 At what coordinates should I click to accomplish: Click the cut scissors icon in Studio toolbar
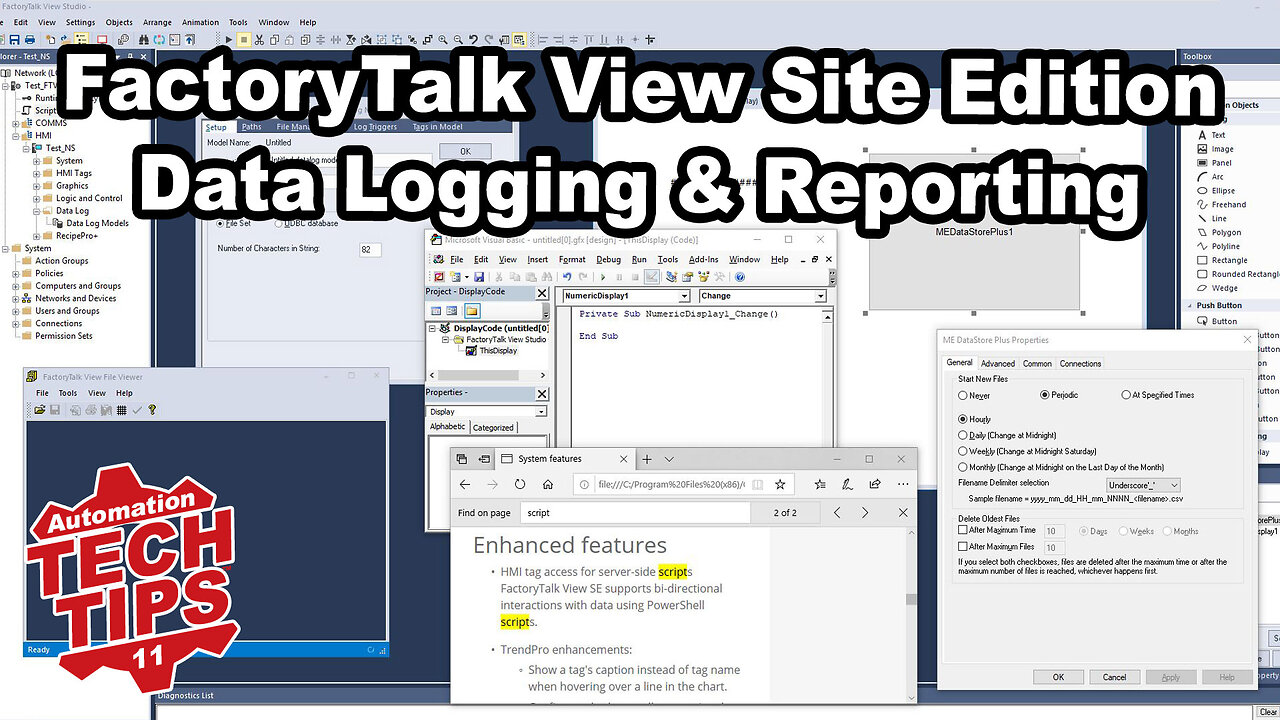(259, 40)
